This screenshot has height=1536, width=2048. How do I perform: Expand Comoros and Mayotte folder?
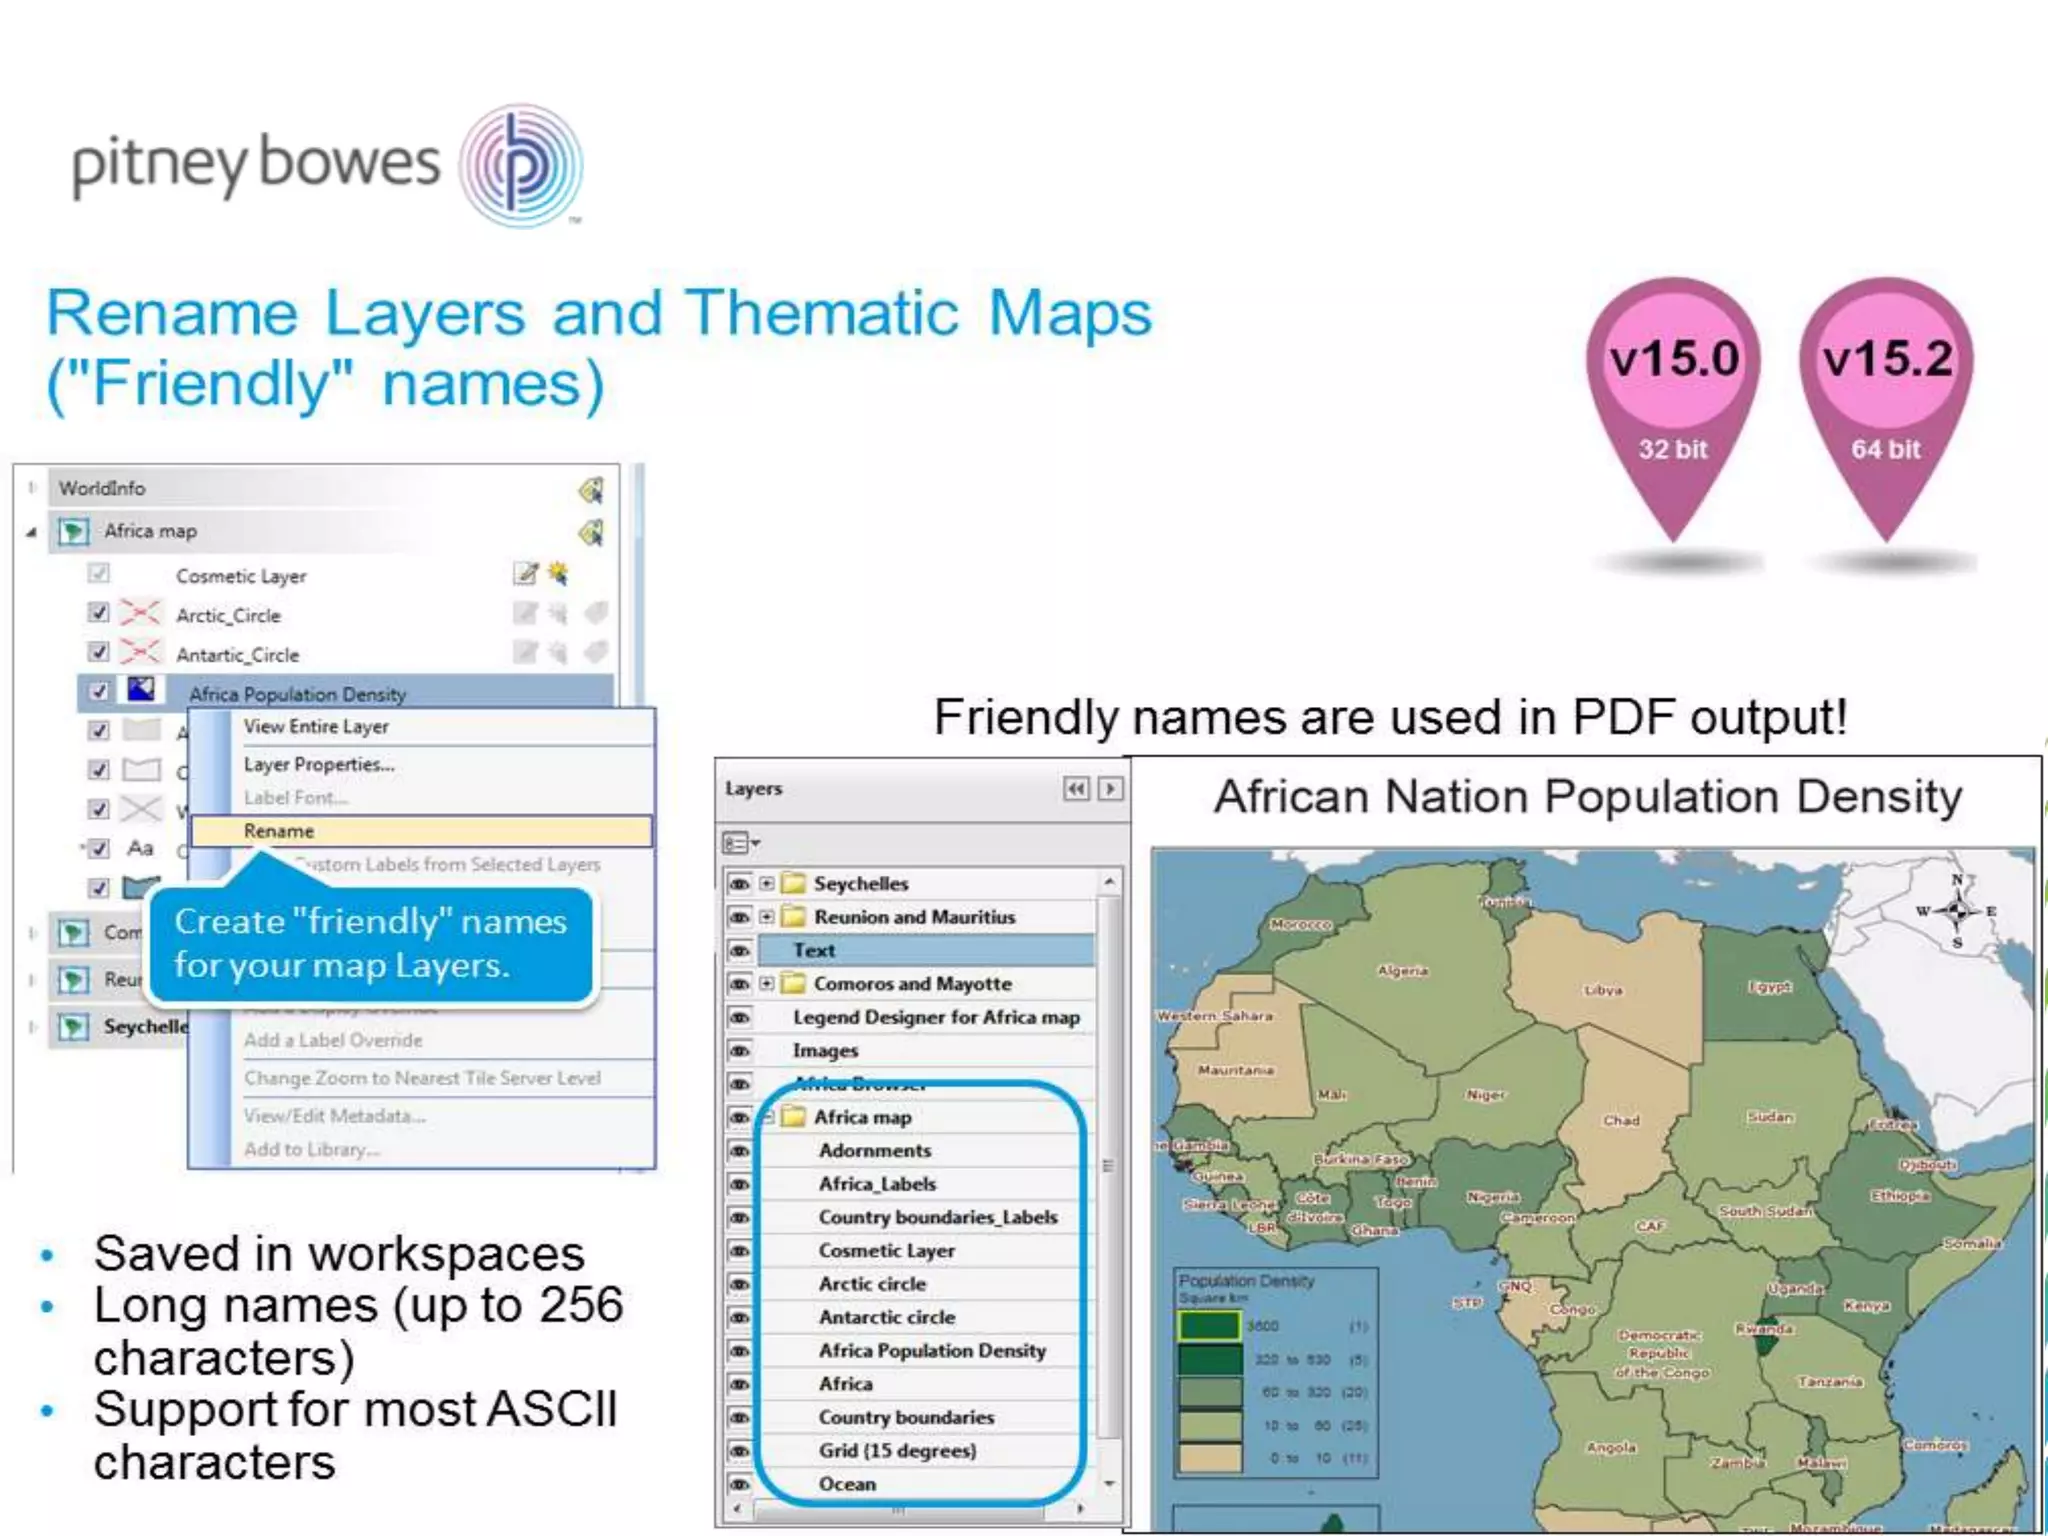(x=767, y=984)
